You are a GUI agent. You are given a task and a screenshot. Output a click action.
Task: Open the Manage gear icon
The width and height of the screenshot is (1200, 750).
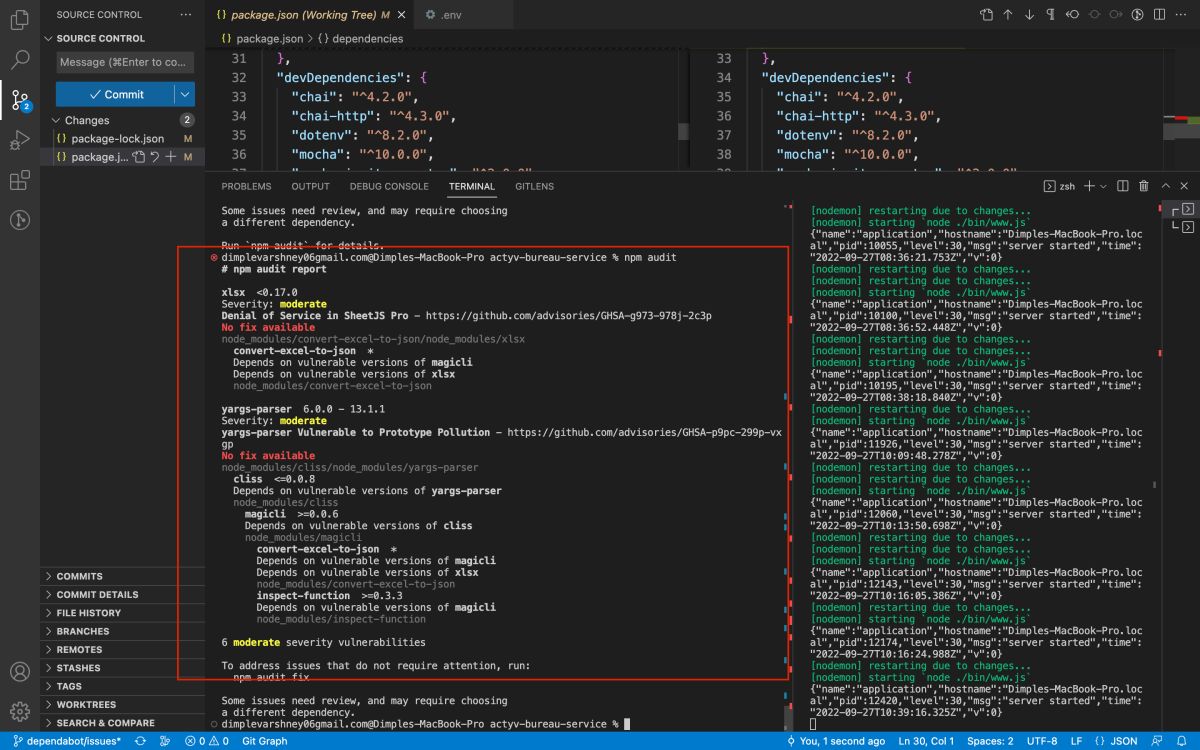(20, 712)
